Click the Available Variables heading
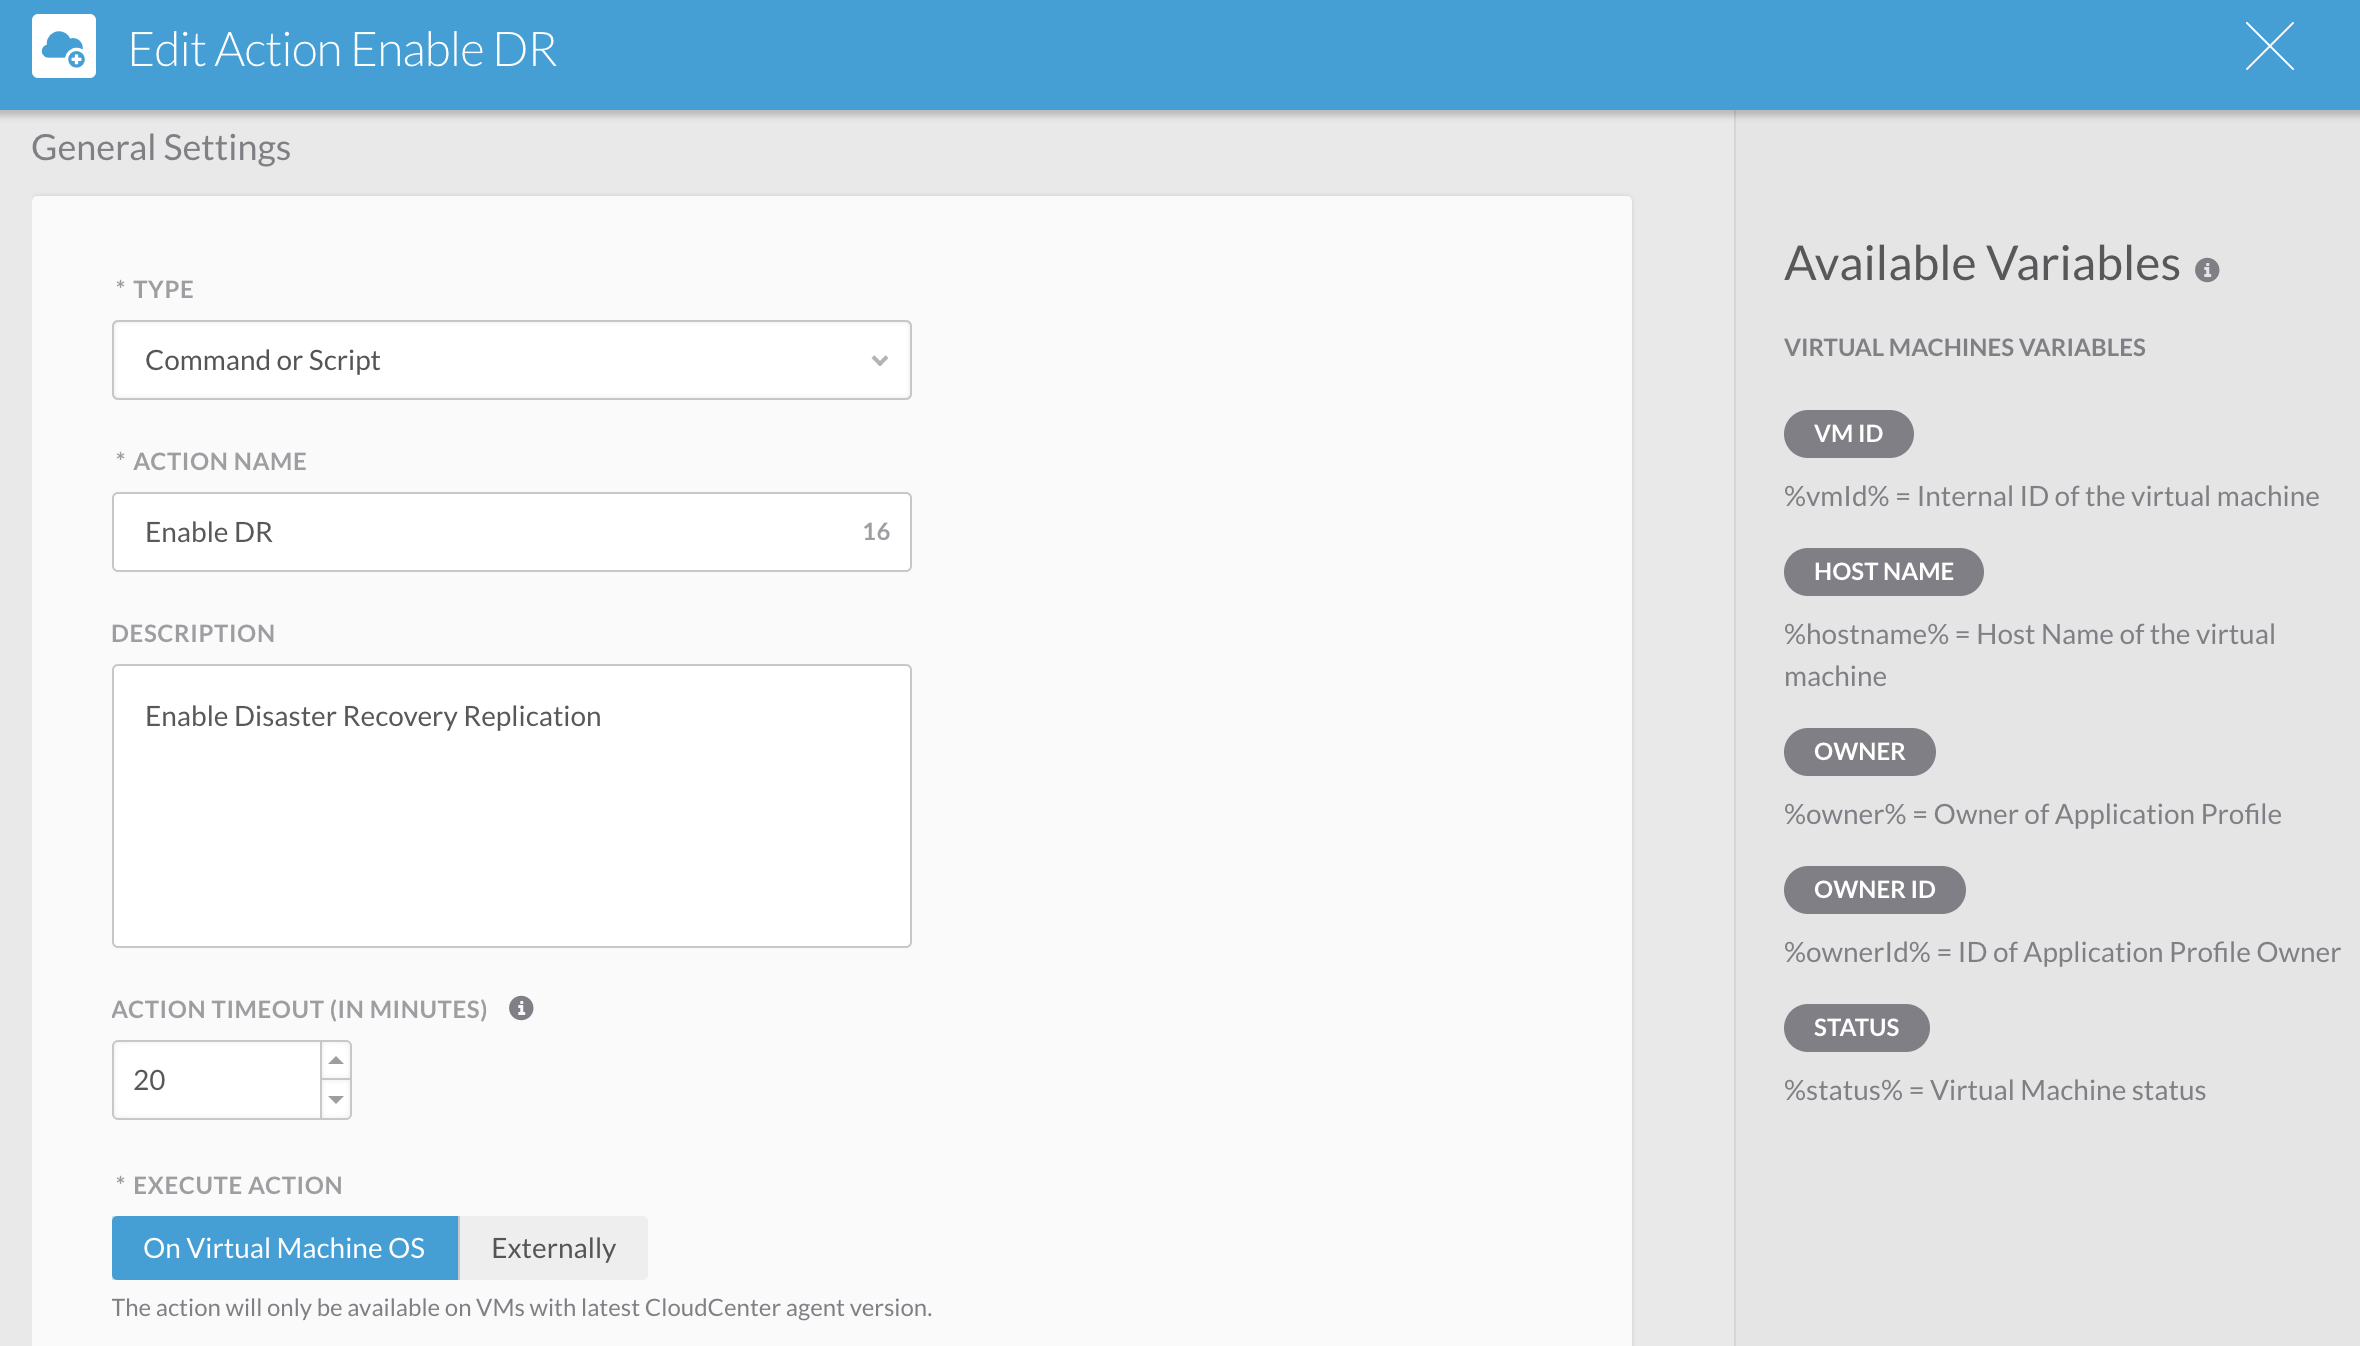This screenshot has height=1346, width=2360. click(1982, 264)
